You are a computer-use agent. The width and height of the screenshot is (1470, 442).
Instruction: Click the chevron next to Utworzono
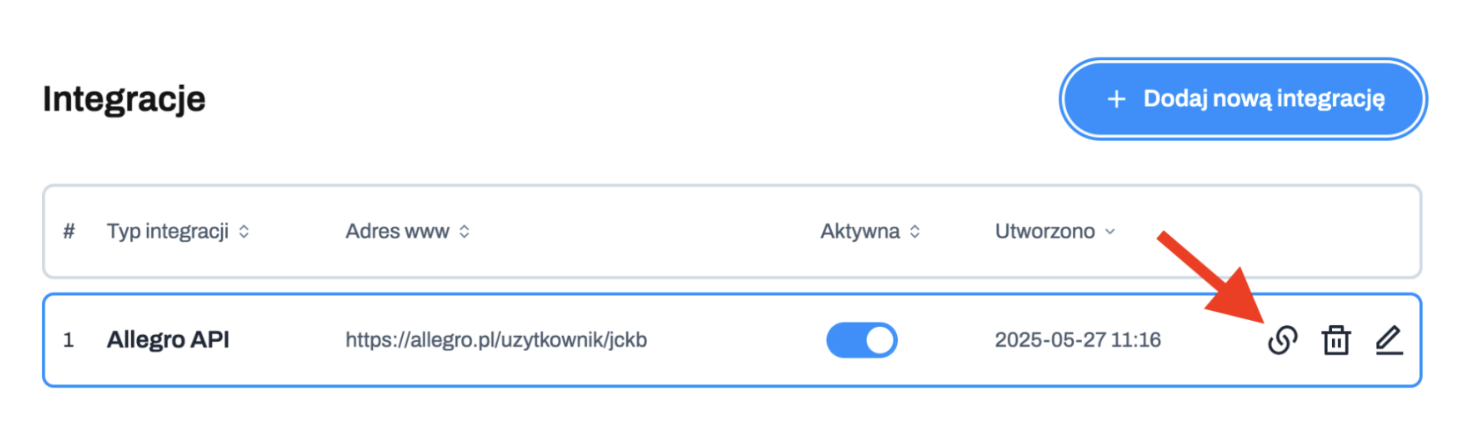1109,232
